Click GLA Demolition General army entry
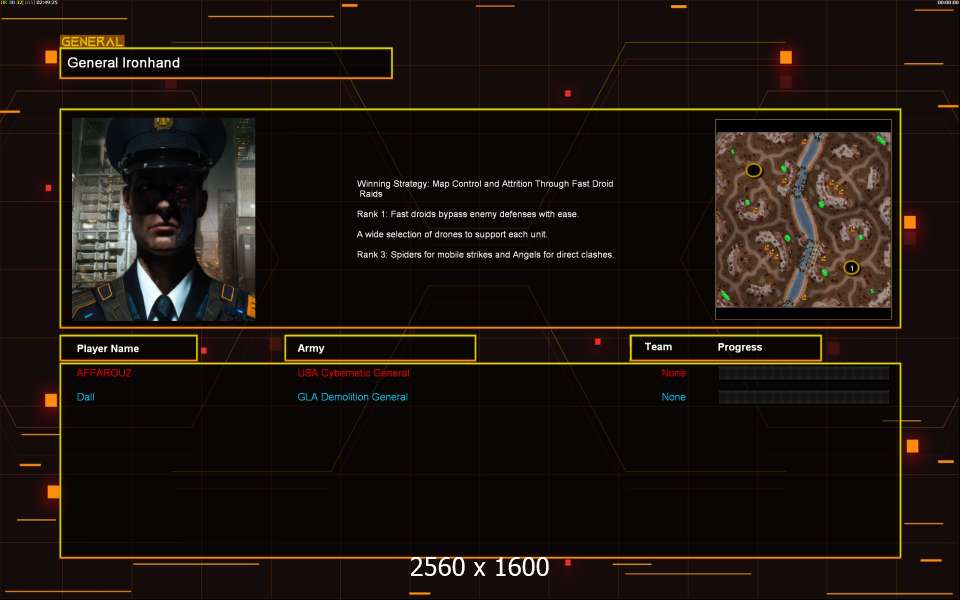 (352, 397)
